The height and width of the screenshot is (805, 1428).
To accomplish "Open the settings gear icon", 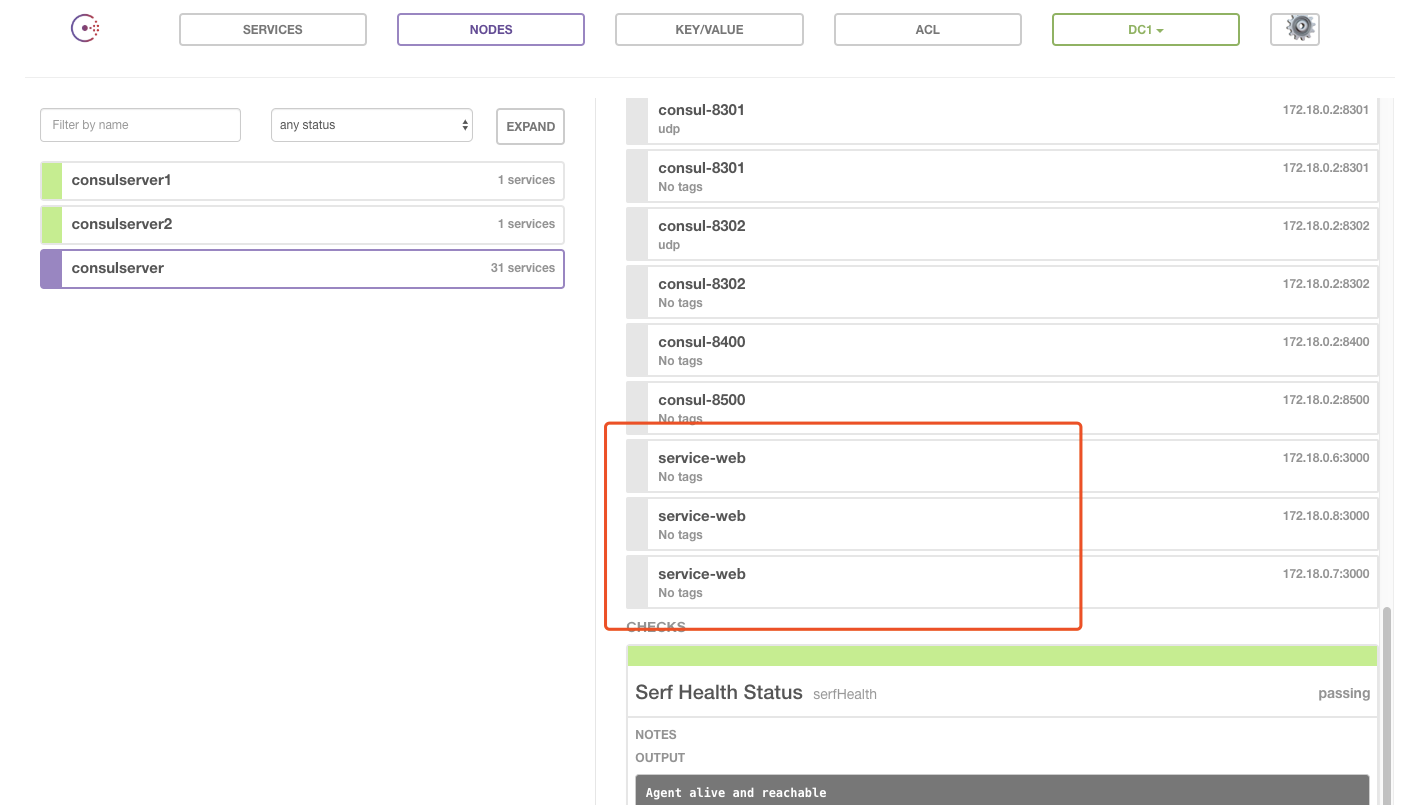I will (x=1294, y=28).
